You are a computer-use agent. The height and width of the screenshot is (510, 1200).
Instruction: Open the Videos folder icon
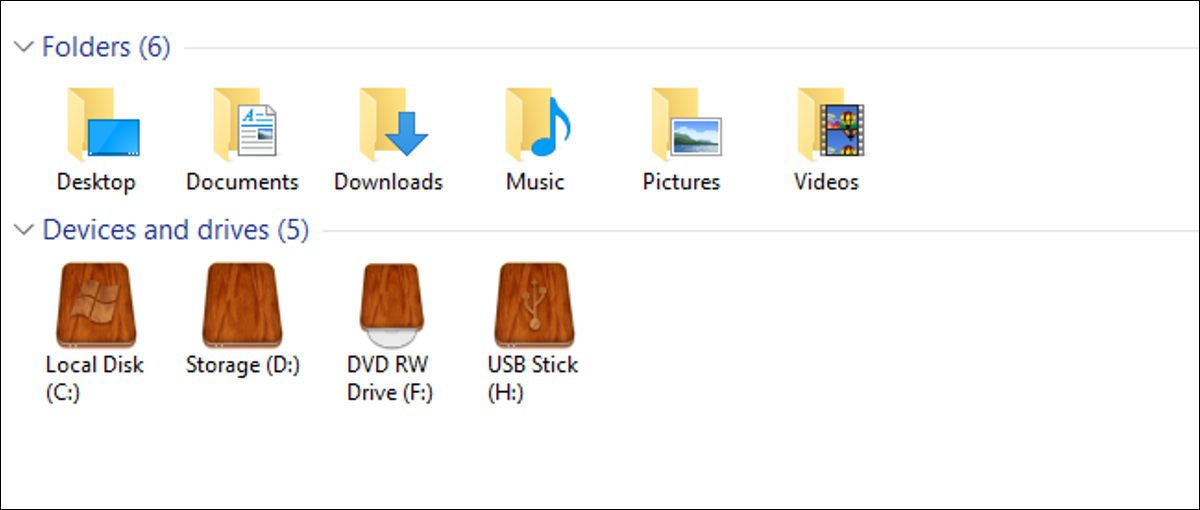pyautogui.click(x=831, y=124)
